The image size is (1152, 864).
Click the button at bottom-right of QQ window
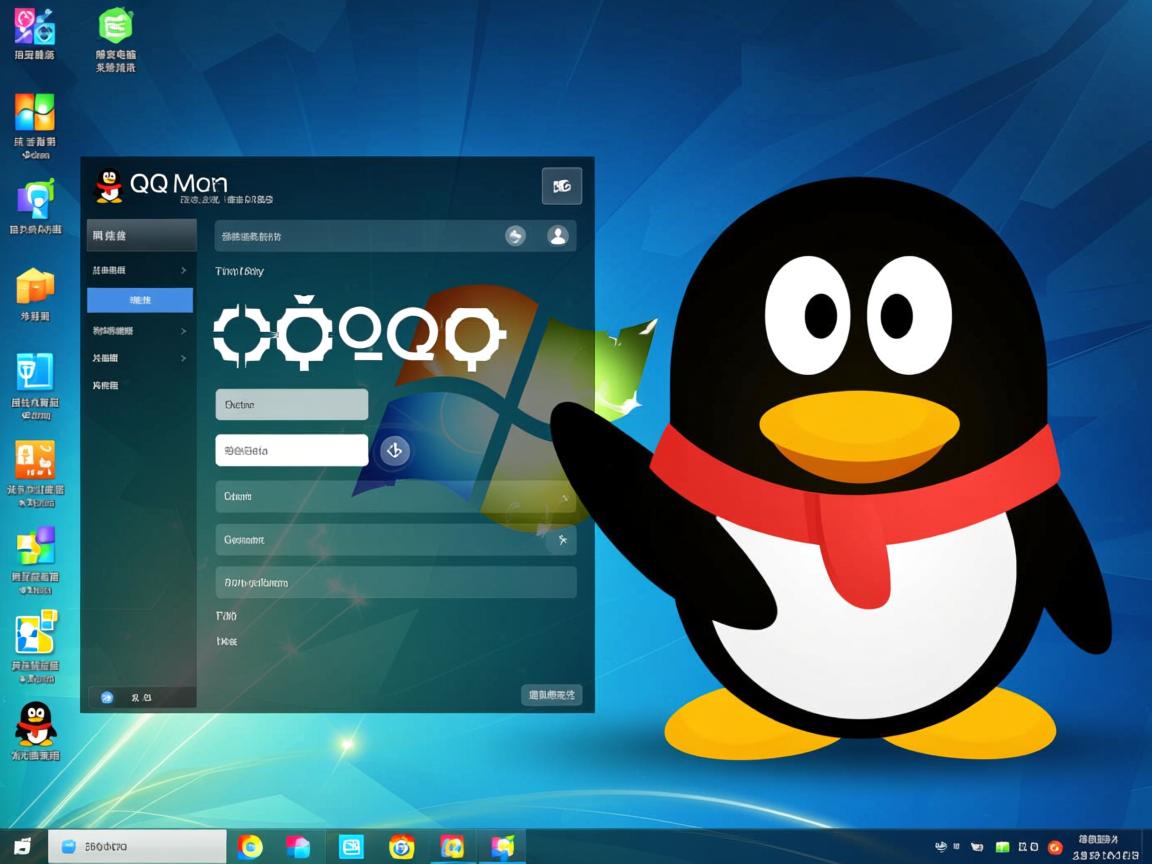551,695
